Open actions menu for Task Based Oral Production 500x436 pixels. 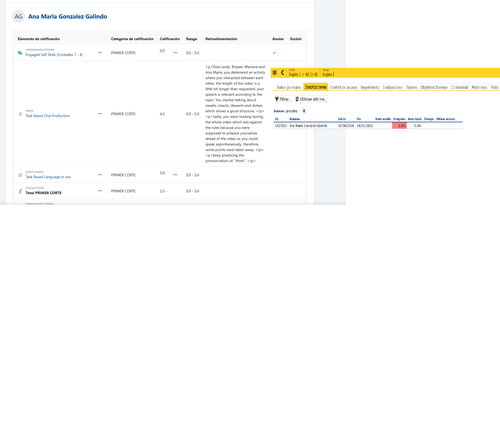tap(100, 114)
